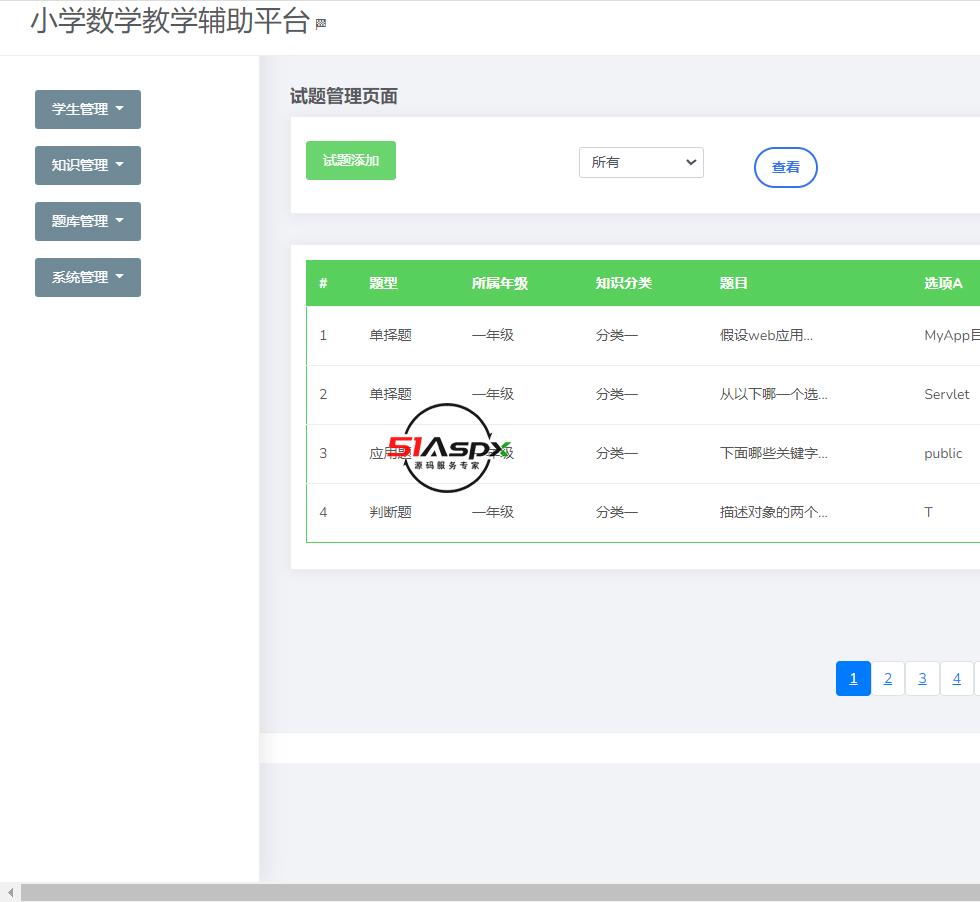Expand the 知识管理 sidebar menu
This screenshot has width=980, height=902.
point(87,165)
